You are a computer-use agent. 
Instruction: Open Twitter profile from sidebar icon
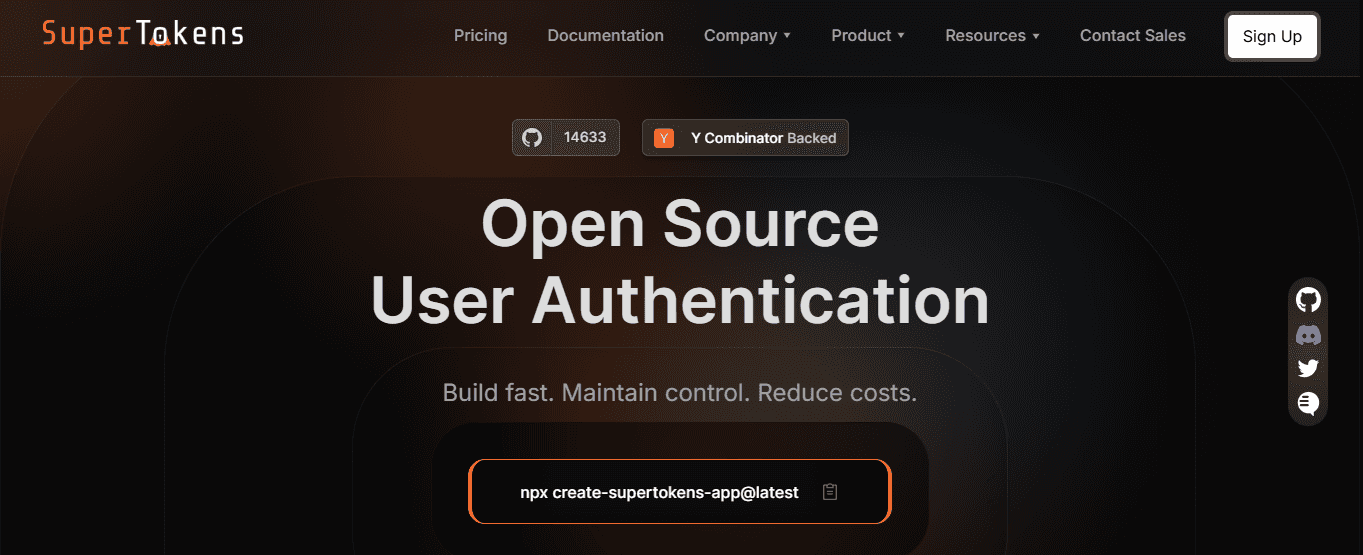[x=1308, y=368]
